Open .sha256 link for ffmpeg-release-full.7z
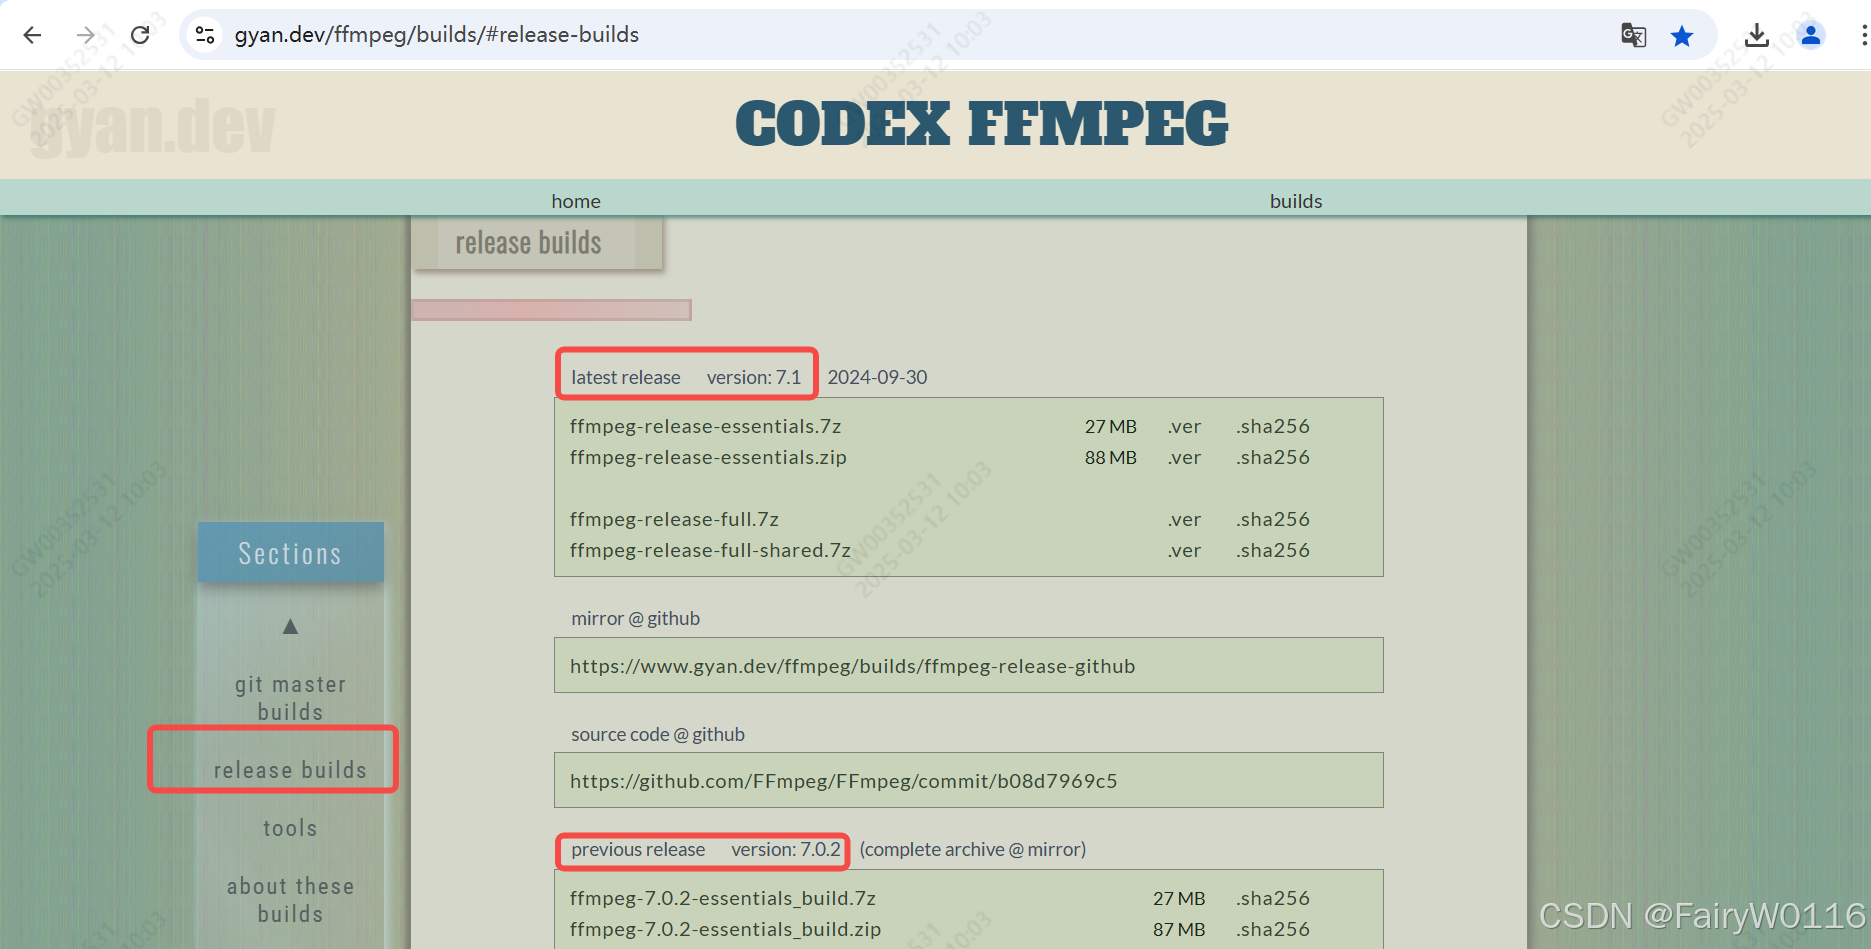The height and width of the screenshot is (949, 1871). coord(1272,519)
